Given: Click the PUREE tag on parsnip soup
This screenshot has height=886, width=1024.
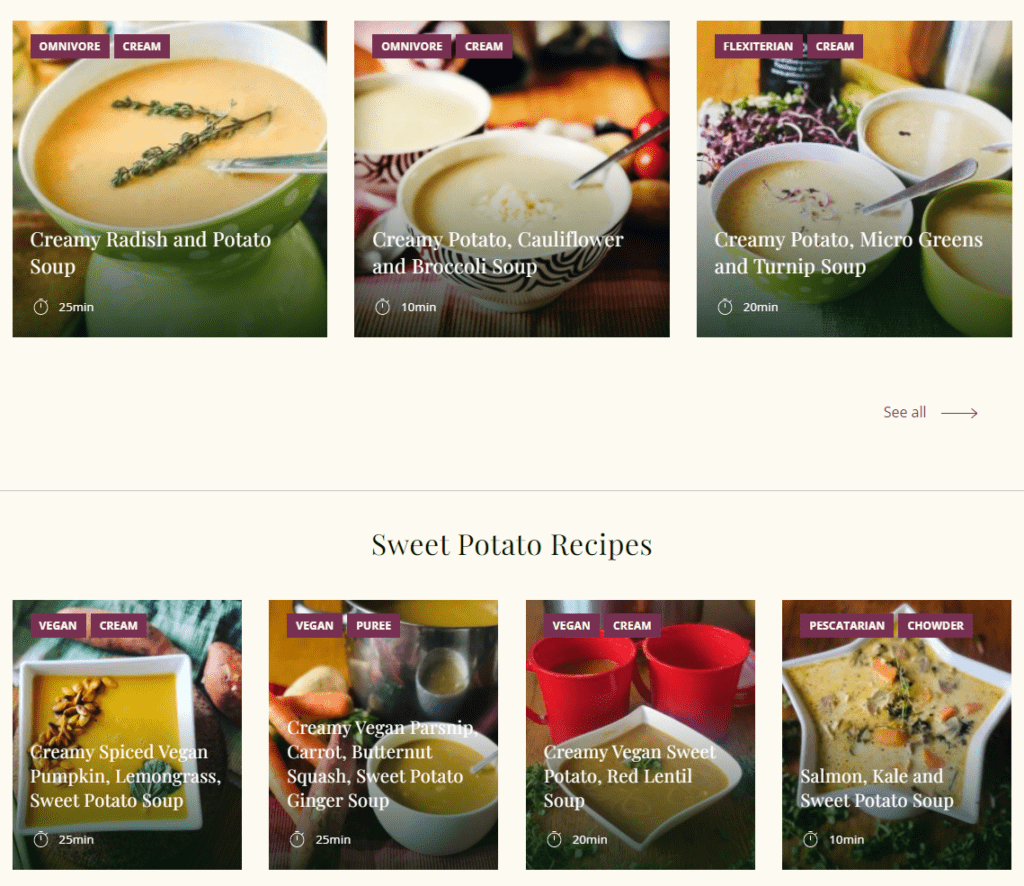Looking at the screenshot, I should 373,625.
